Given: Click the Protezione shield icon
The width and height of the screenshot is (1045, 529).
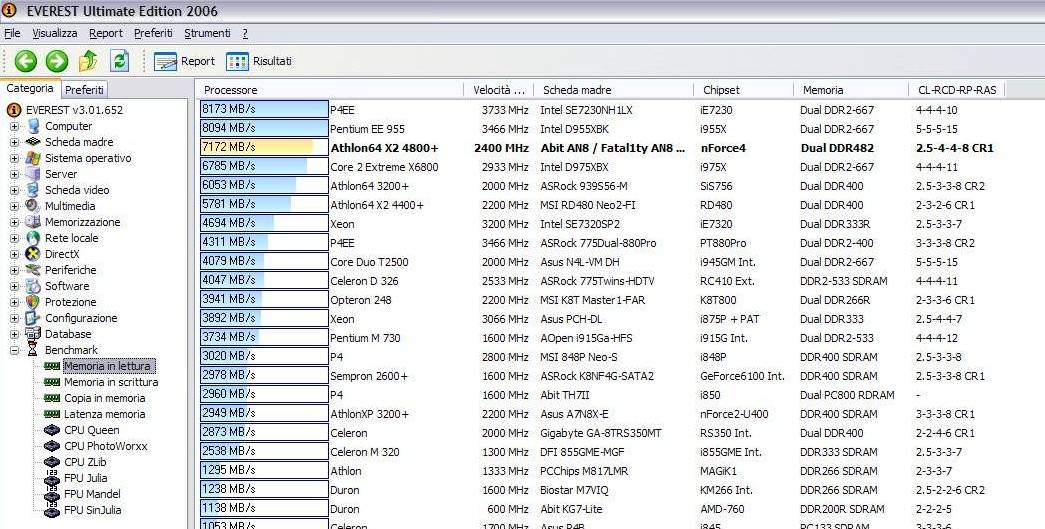Looking at the screenshot, I should tap(33, 302).
